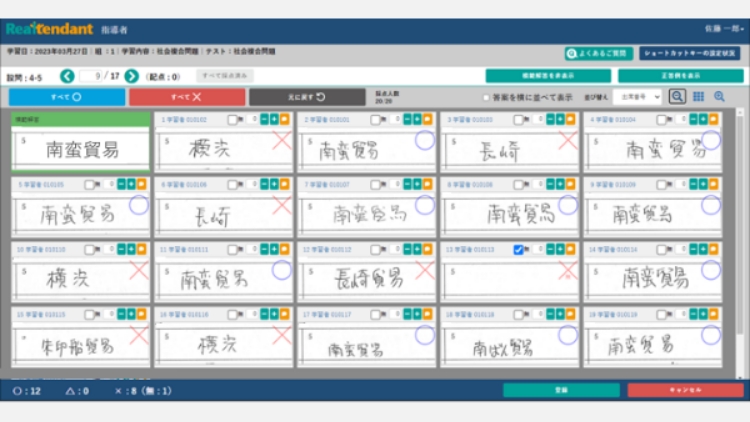Go to the previous question with left arrow
The image size is (750, 422).
[67, 76]
